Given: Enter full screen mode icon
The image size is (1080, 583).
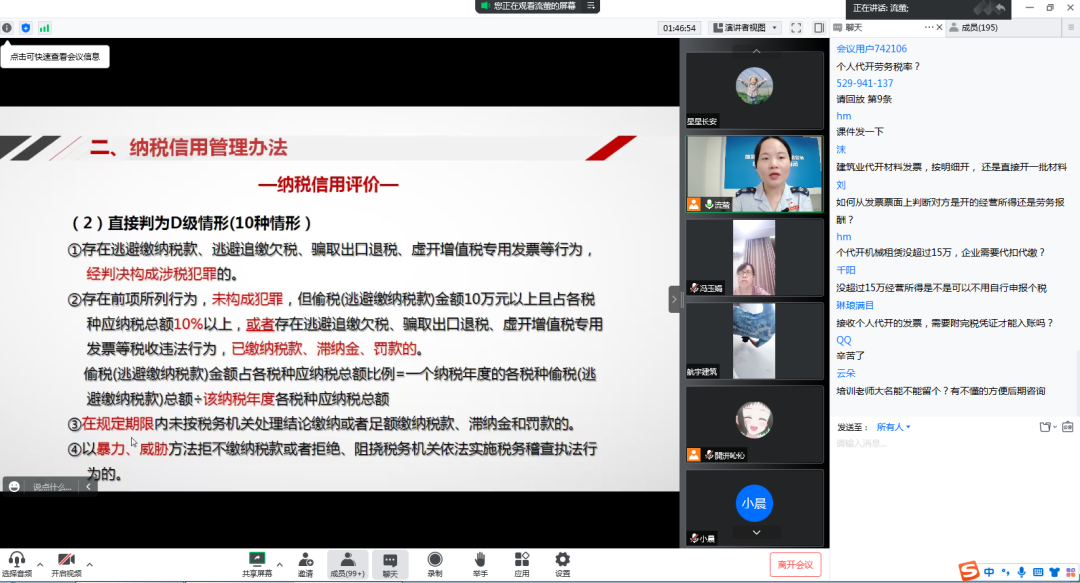Looking at the screenshot, I should point(796,28).
